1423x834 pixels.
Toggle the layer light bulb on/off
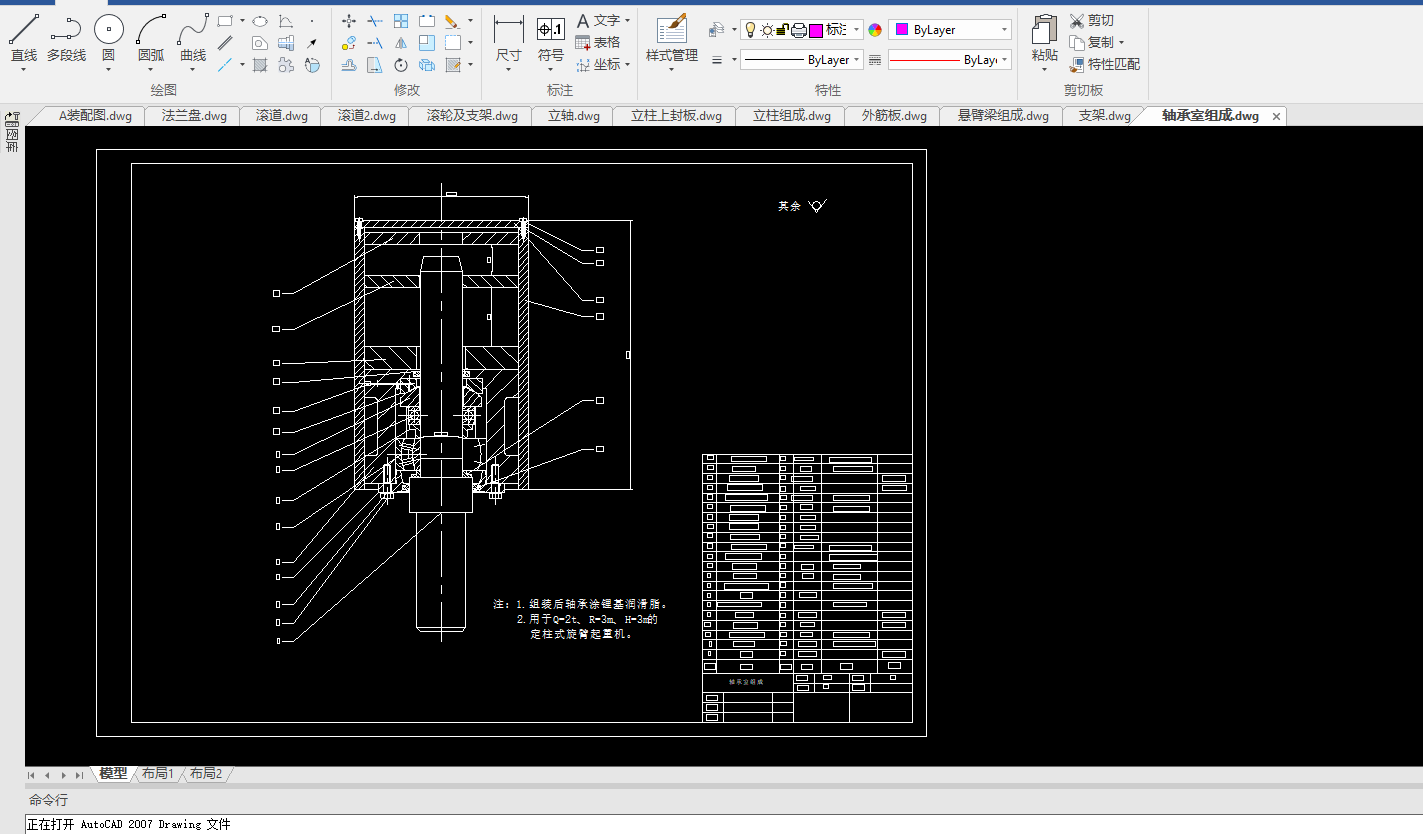click(x=751, y=30)
